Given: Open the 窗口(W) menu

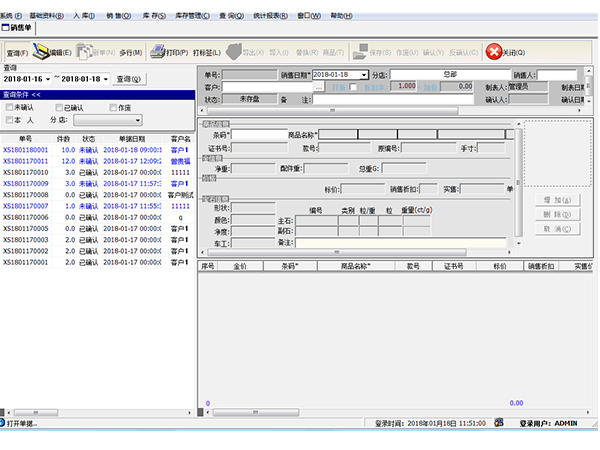Looking at the screenshot, I should [309, 16].
